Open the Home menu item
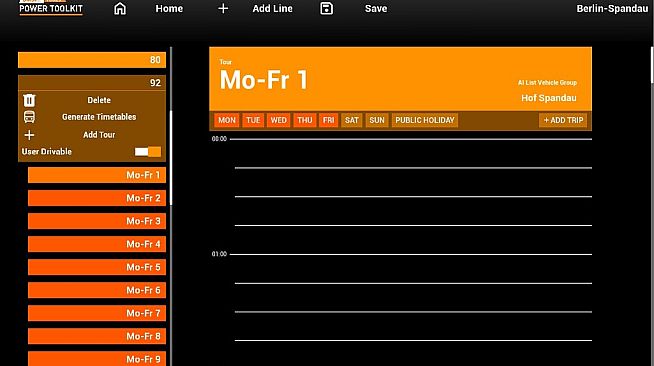Image resolution: width=654 pixels, height=366 pixels. 169,8
